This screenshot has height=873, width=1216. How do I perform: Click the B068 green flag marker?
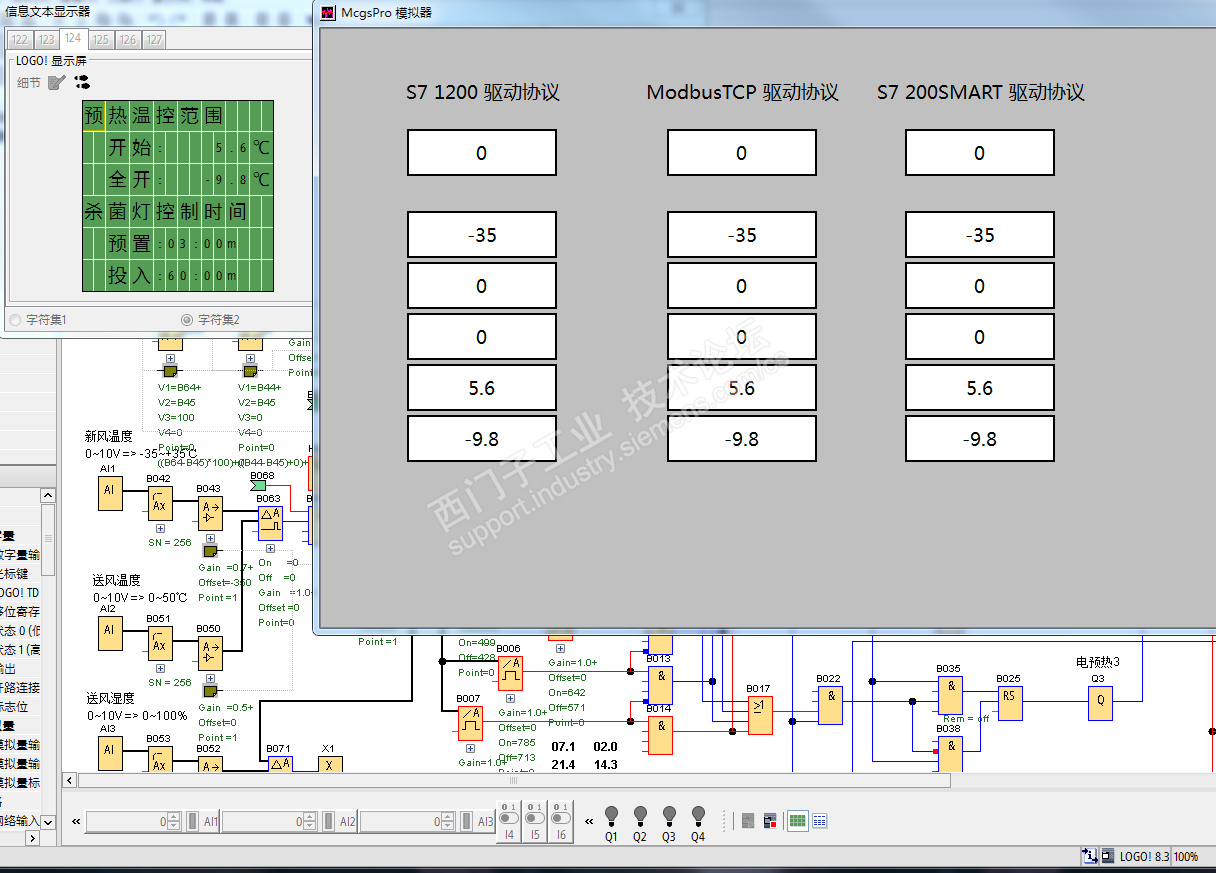(258, 486)
